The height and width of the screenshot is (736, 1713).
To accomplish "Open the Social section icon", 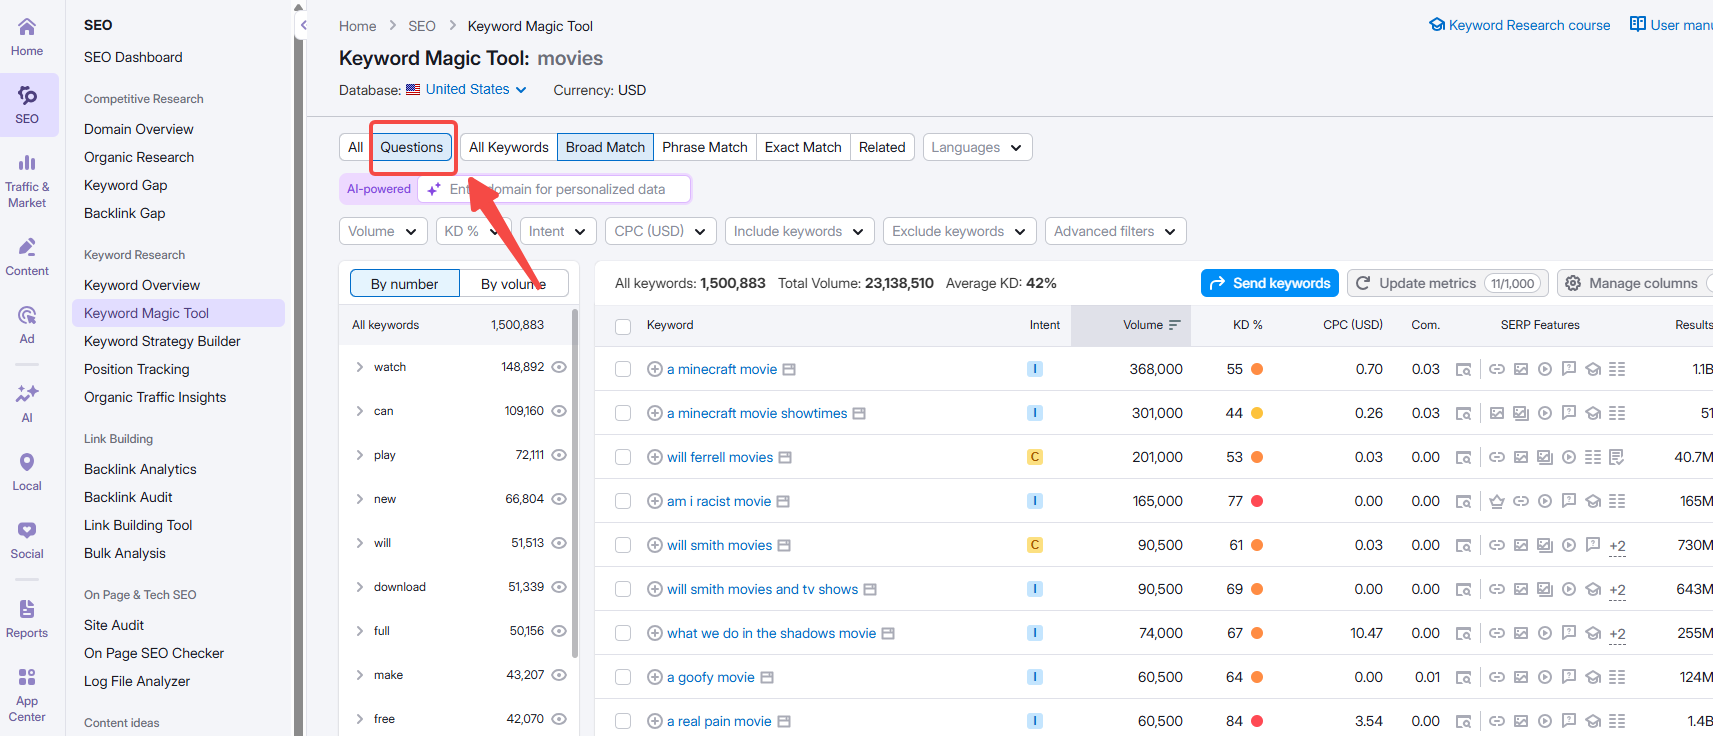I will [27, 539].
